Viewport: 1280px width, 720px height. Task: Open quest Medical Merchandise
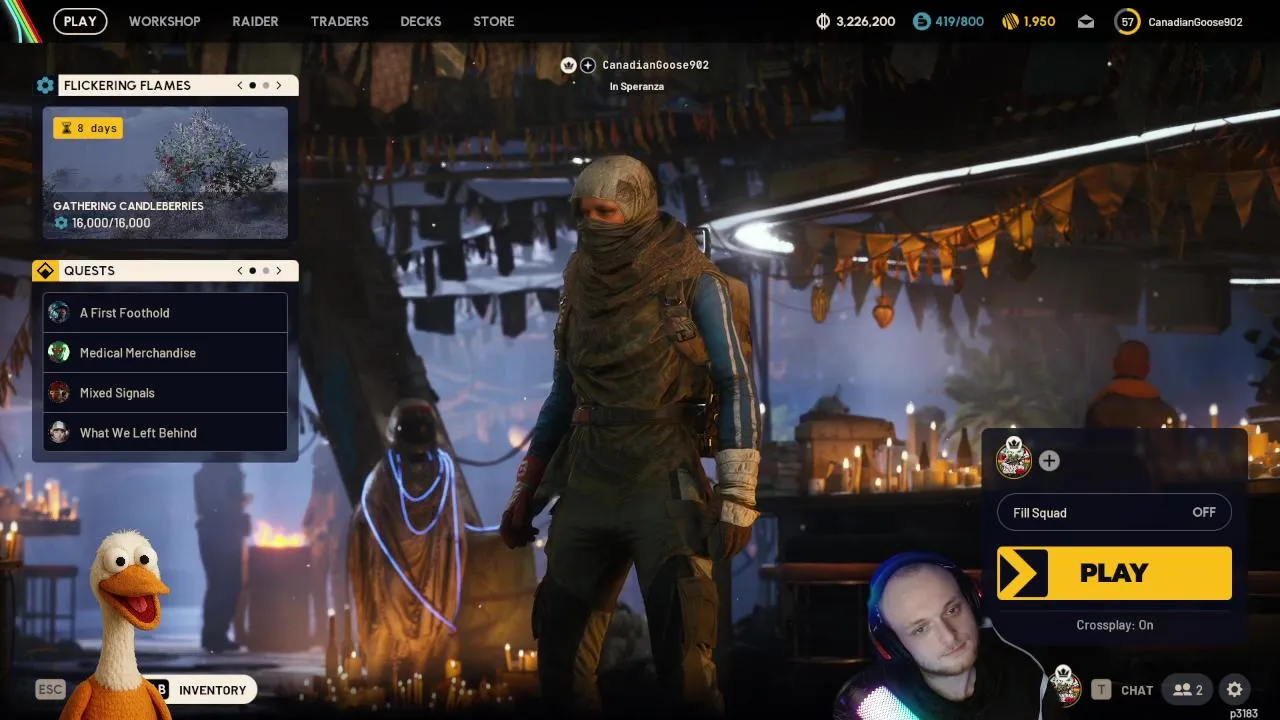coord(165,353)
